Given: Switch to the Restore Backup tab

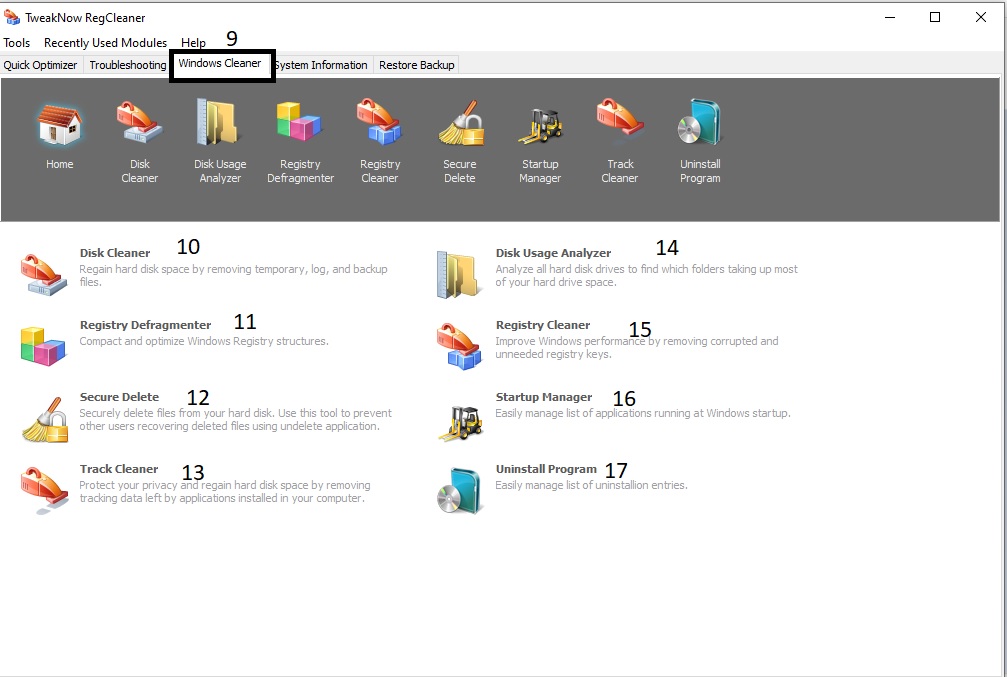Looking at the screenshot, I should pyautogui.click(x=417, y=65).
